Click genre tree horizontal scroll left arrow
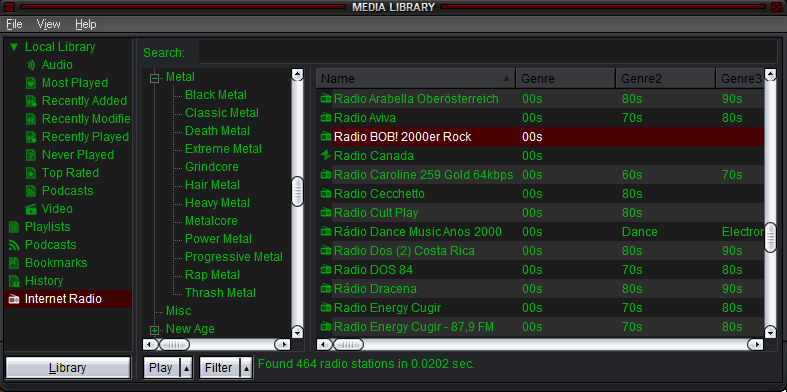The image size is (787, 392). pos(150,345)
